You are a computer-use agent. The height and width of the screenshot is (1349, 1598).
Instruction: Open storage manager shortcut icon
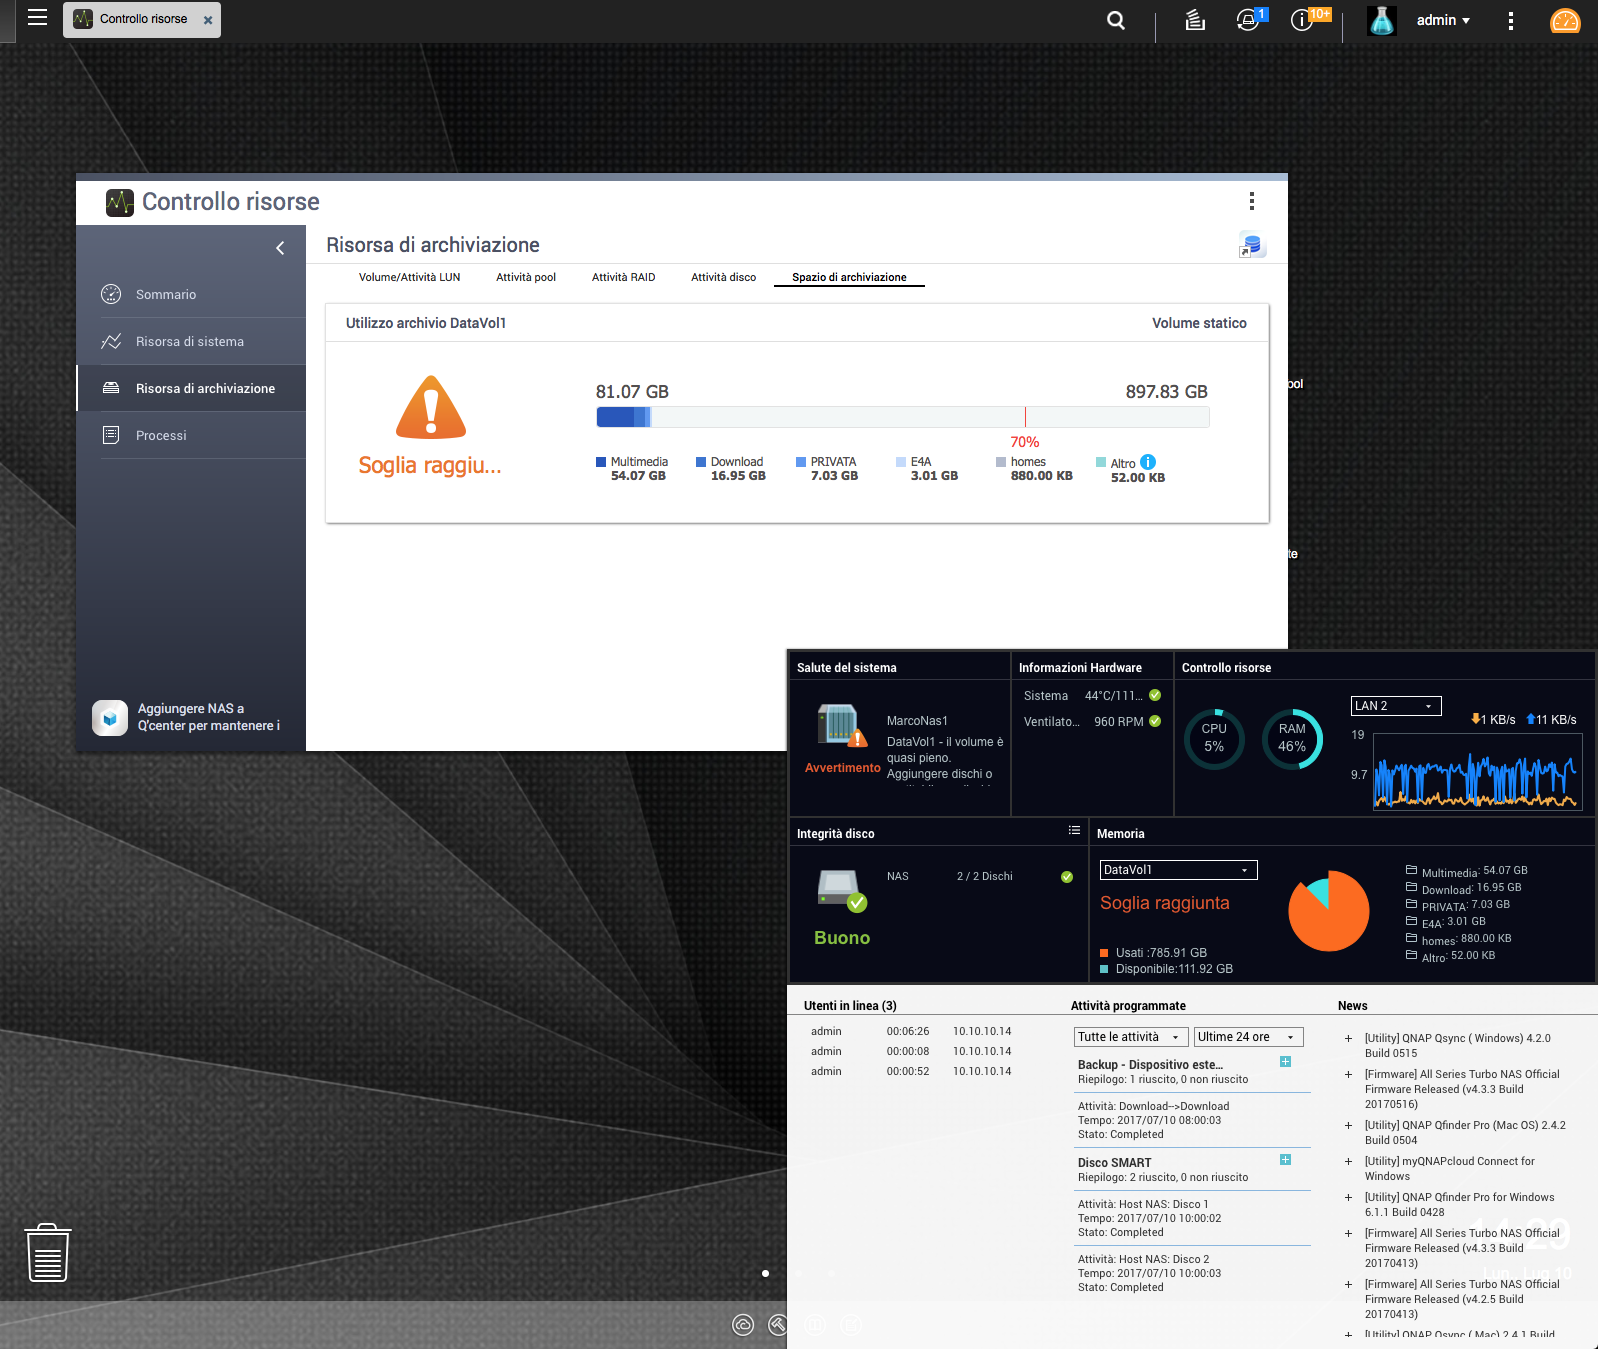(x=1251, y=245)
